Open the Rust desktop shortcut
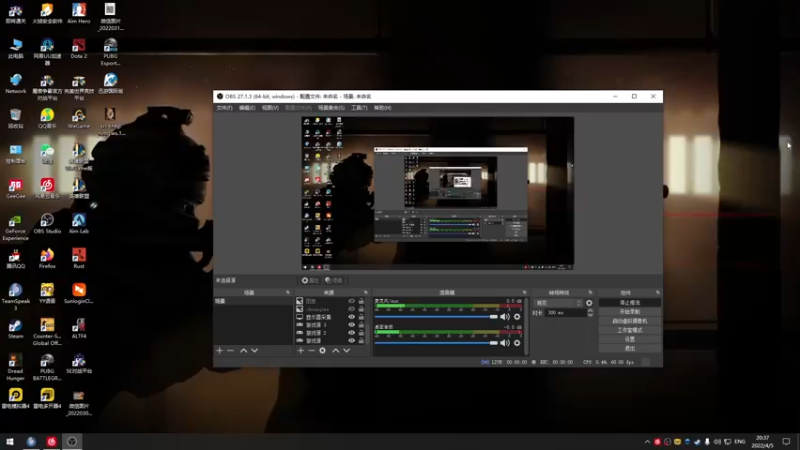The width and height of the screenshot is (800, 450). pyautogui.click(x=79, y=259)
